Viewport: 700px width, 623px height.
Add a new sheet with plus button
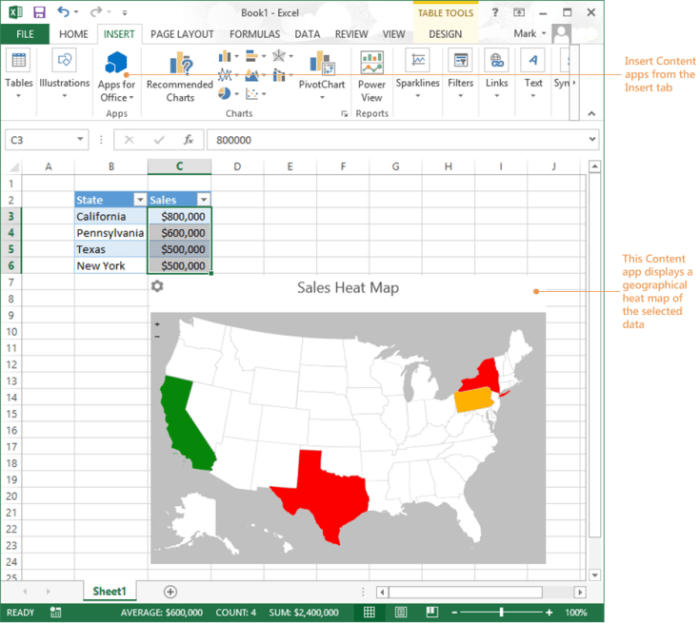point(170,592)
